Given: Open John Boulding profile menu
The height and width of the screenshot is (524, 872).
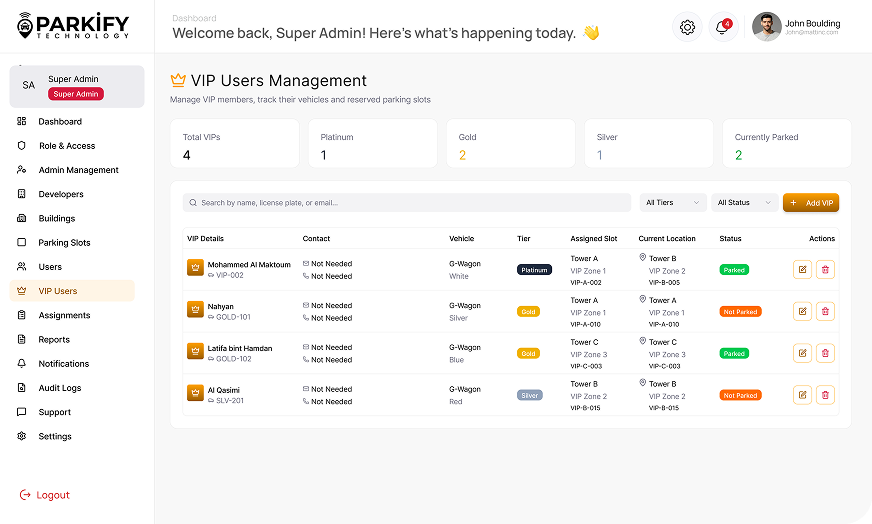Looking at the screenshot, I should pos(797,27).
